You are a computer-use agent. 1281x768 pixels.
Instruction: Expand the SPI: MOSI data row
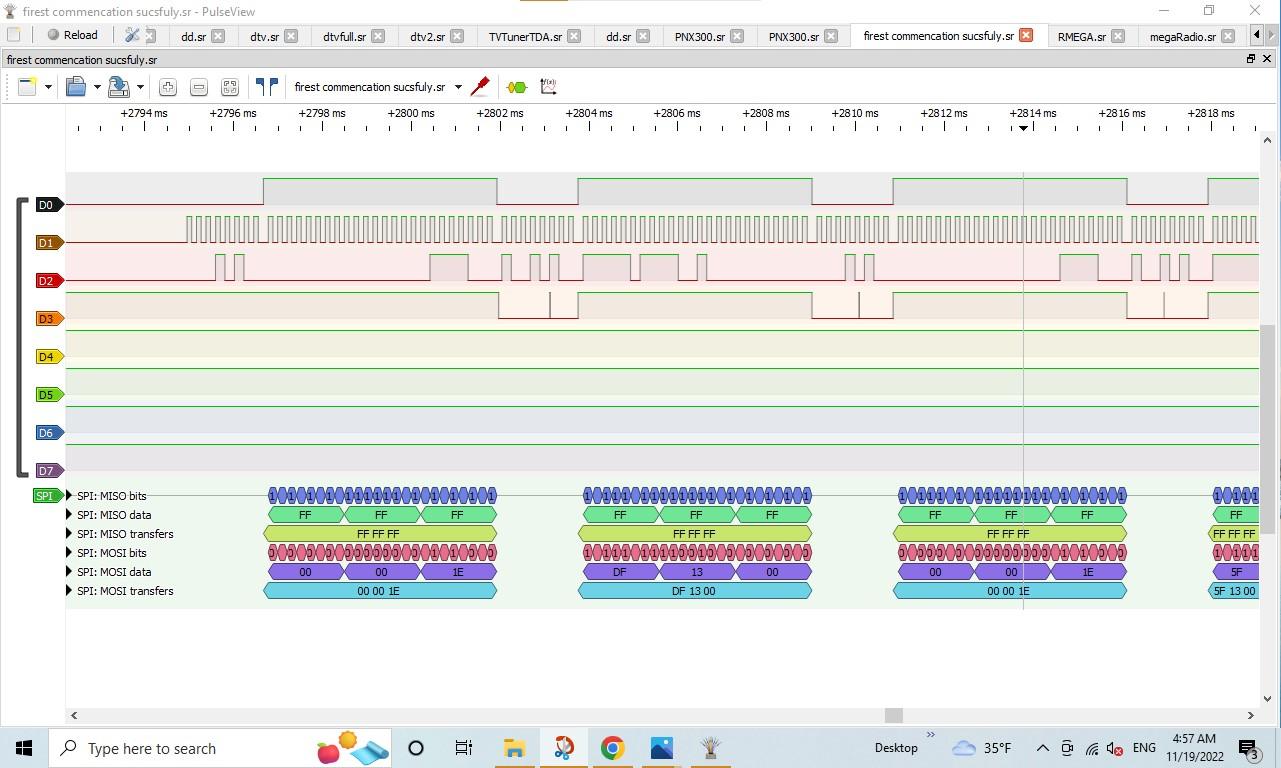69,572
